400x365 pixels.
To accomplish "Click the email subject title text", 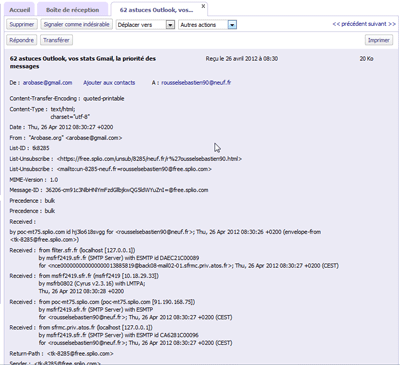I will (x=83, y=62).
